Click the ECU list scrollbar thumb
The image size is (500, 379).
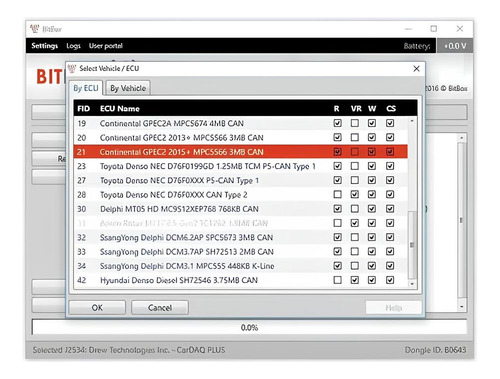(412, 245)
